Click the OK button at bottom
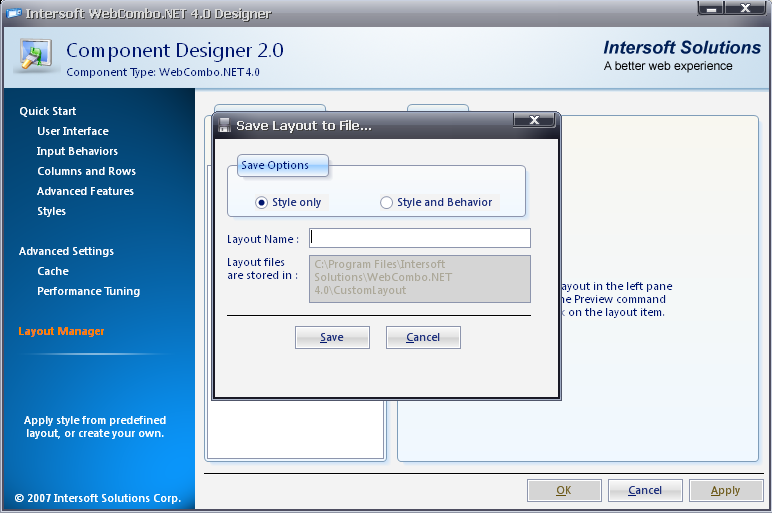772x513 pixels. coord(564,490)
